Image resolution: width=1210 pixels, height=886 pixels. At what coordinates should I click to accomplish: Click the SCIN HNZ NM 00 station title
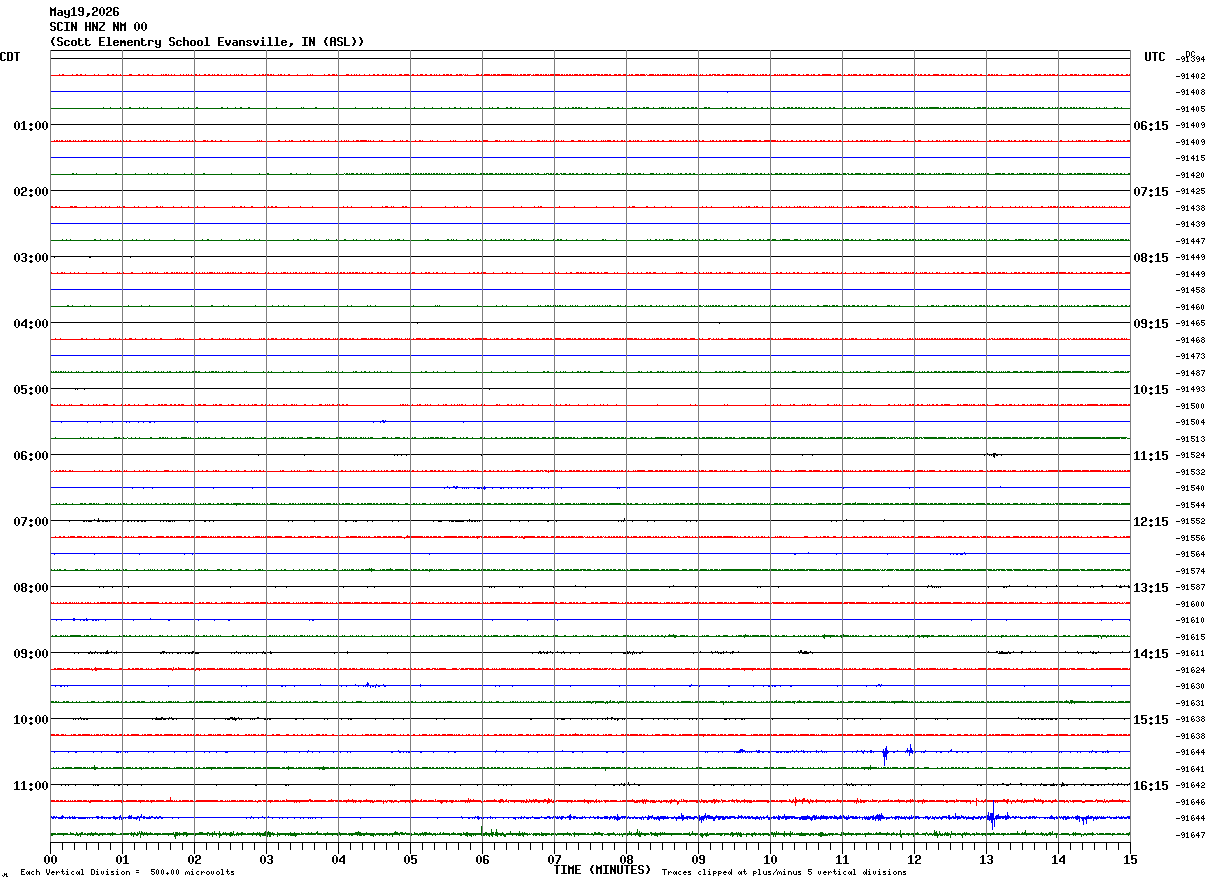[x=98, y=26]
